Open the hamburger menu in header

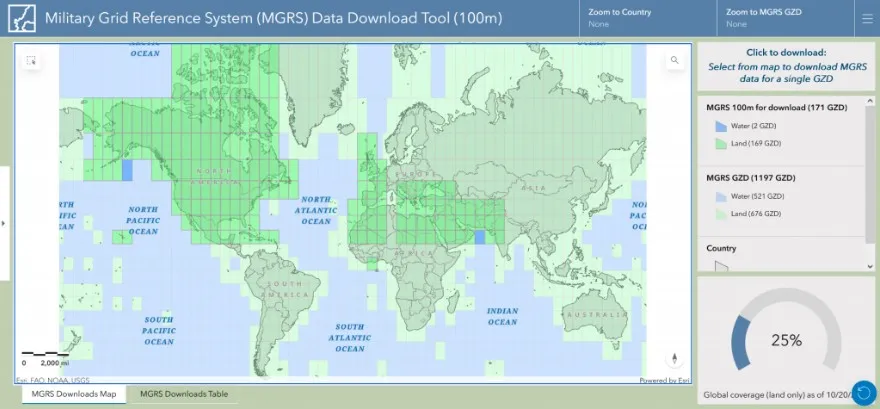click(x=865, y=18)
